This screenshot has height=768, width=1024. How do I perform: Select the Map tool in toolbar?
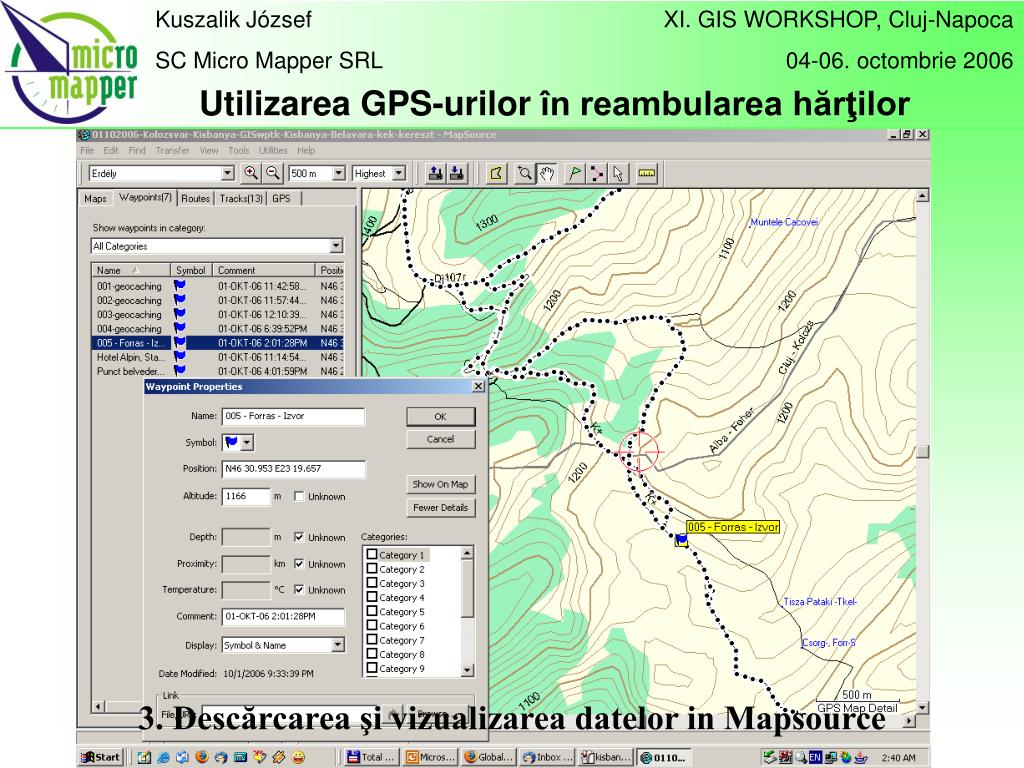(x=496, y=174)
